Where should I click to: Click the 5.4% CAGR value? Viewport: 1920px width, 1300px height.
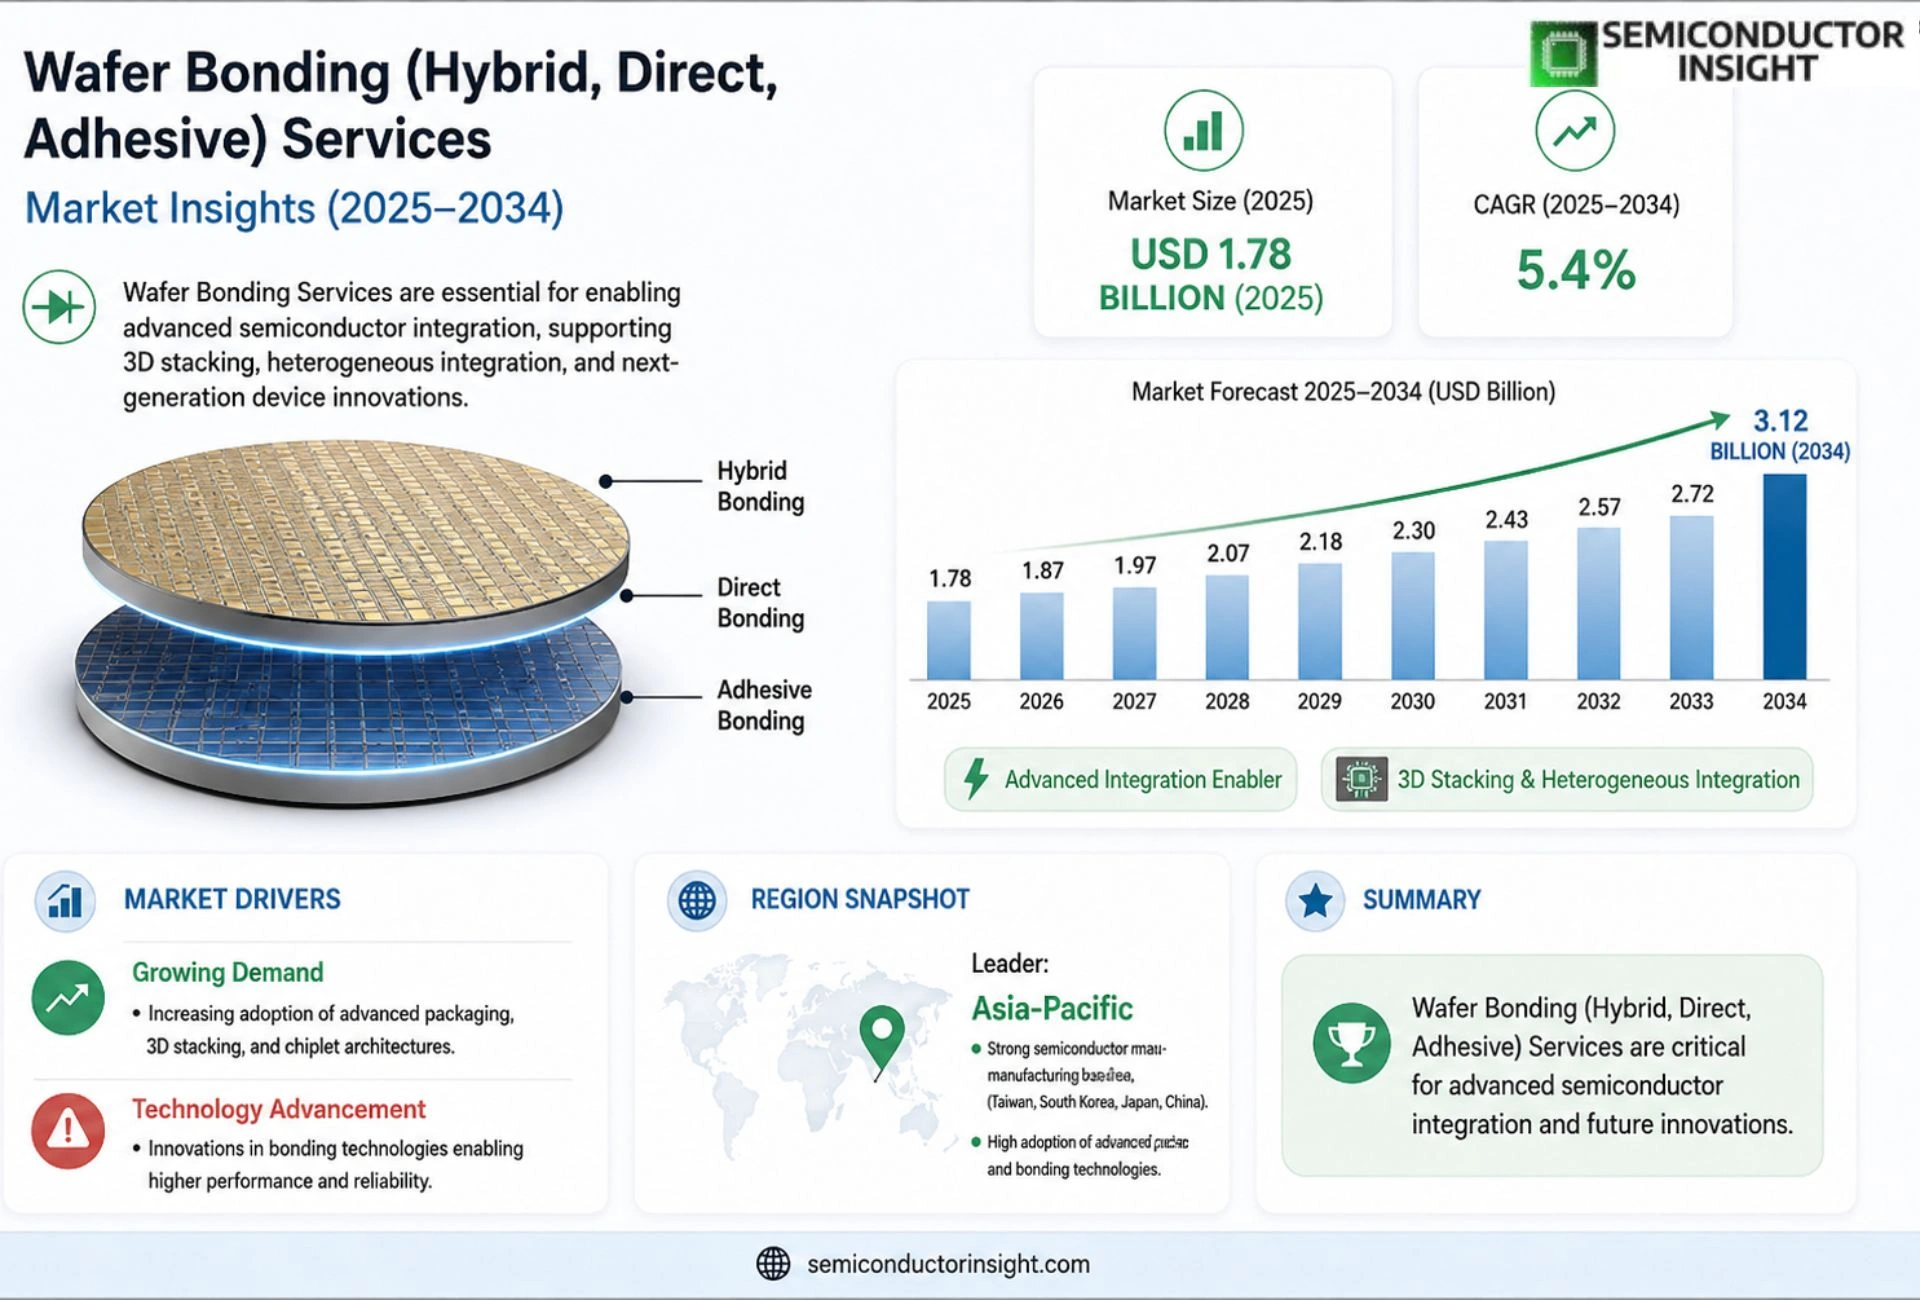click(x=1576, y=270)
